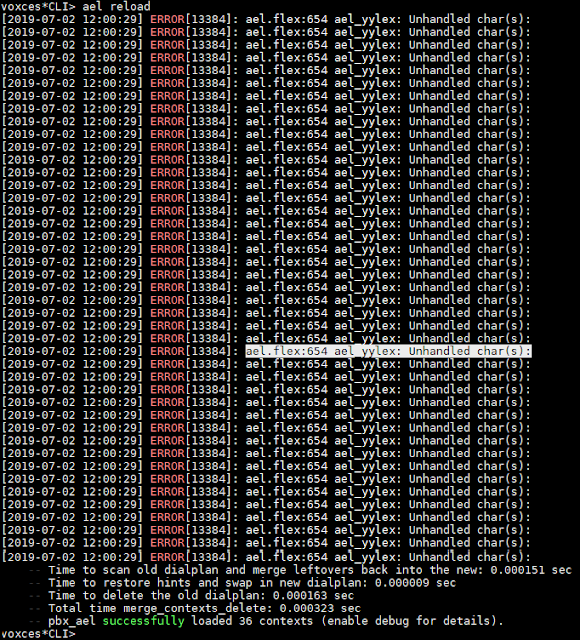
Task: Click the highlighted 'ael.flex:654 ael_yylex' selection
Action: coord(388,351)
